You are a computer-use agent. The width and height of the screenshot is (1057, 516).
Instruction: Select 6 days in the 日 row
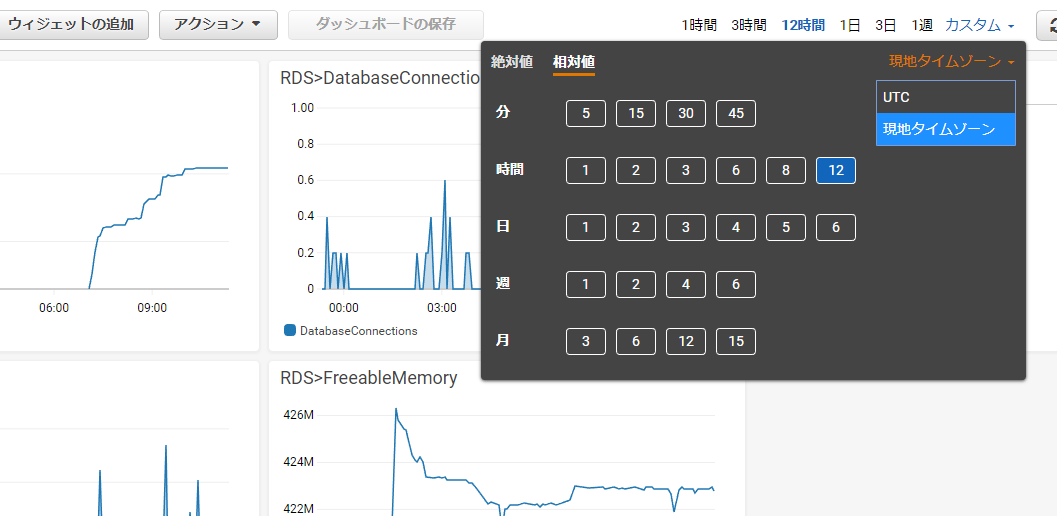(x=836, y=227)
